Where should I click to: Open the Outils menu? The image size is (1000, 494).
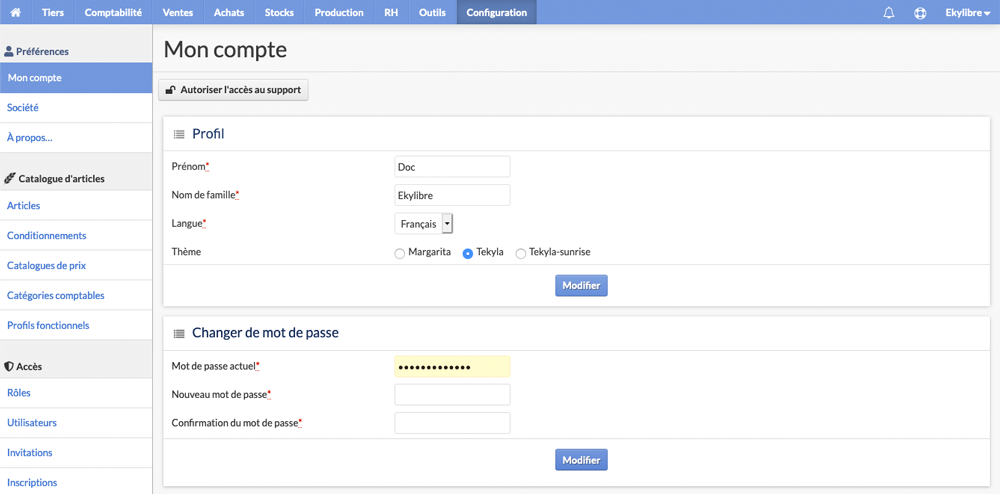click(432, 12)
